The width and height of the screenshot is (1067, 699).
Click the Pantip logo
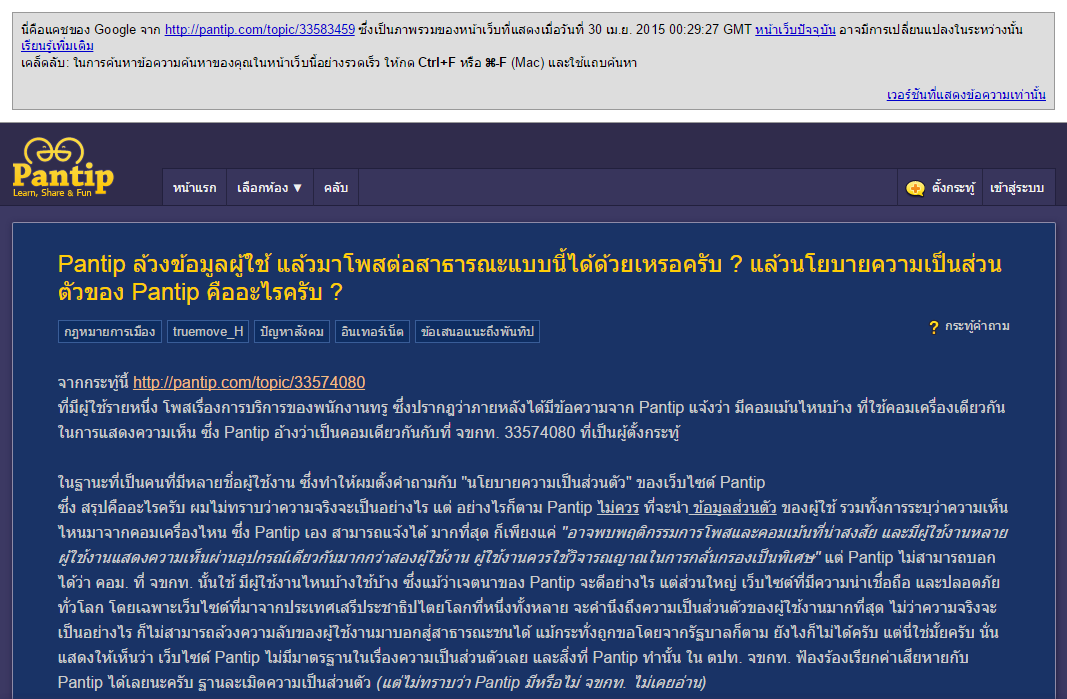63,167
